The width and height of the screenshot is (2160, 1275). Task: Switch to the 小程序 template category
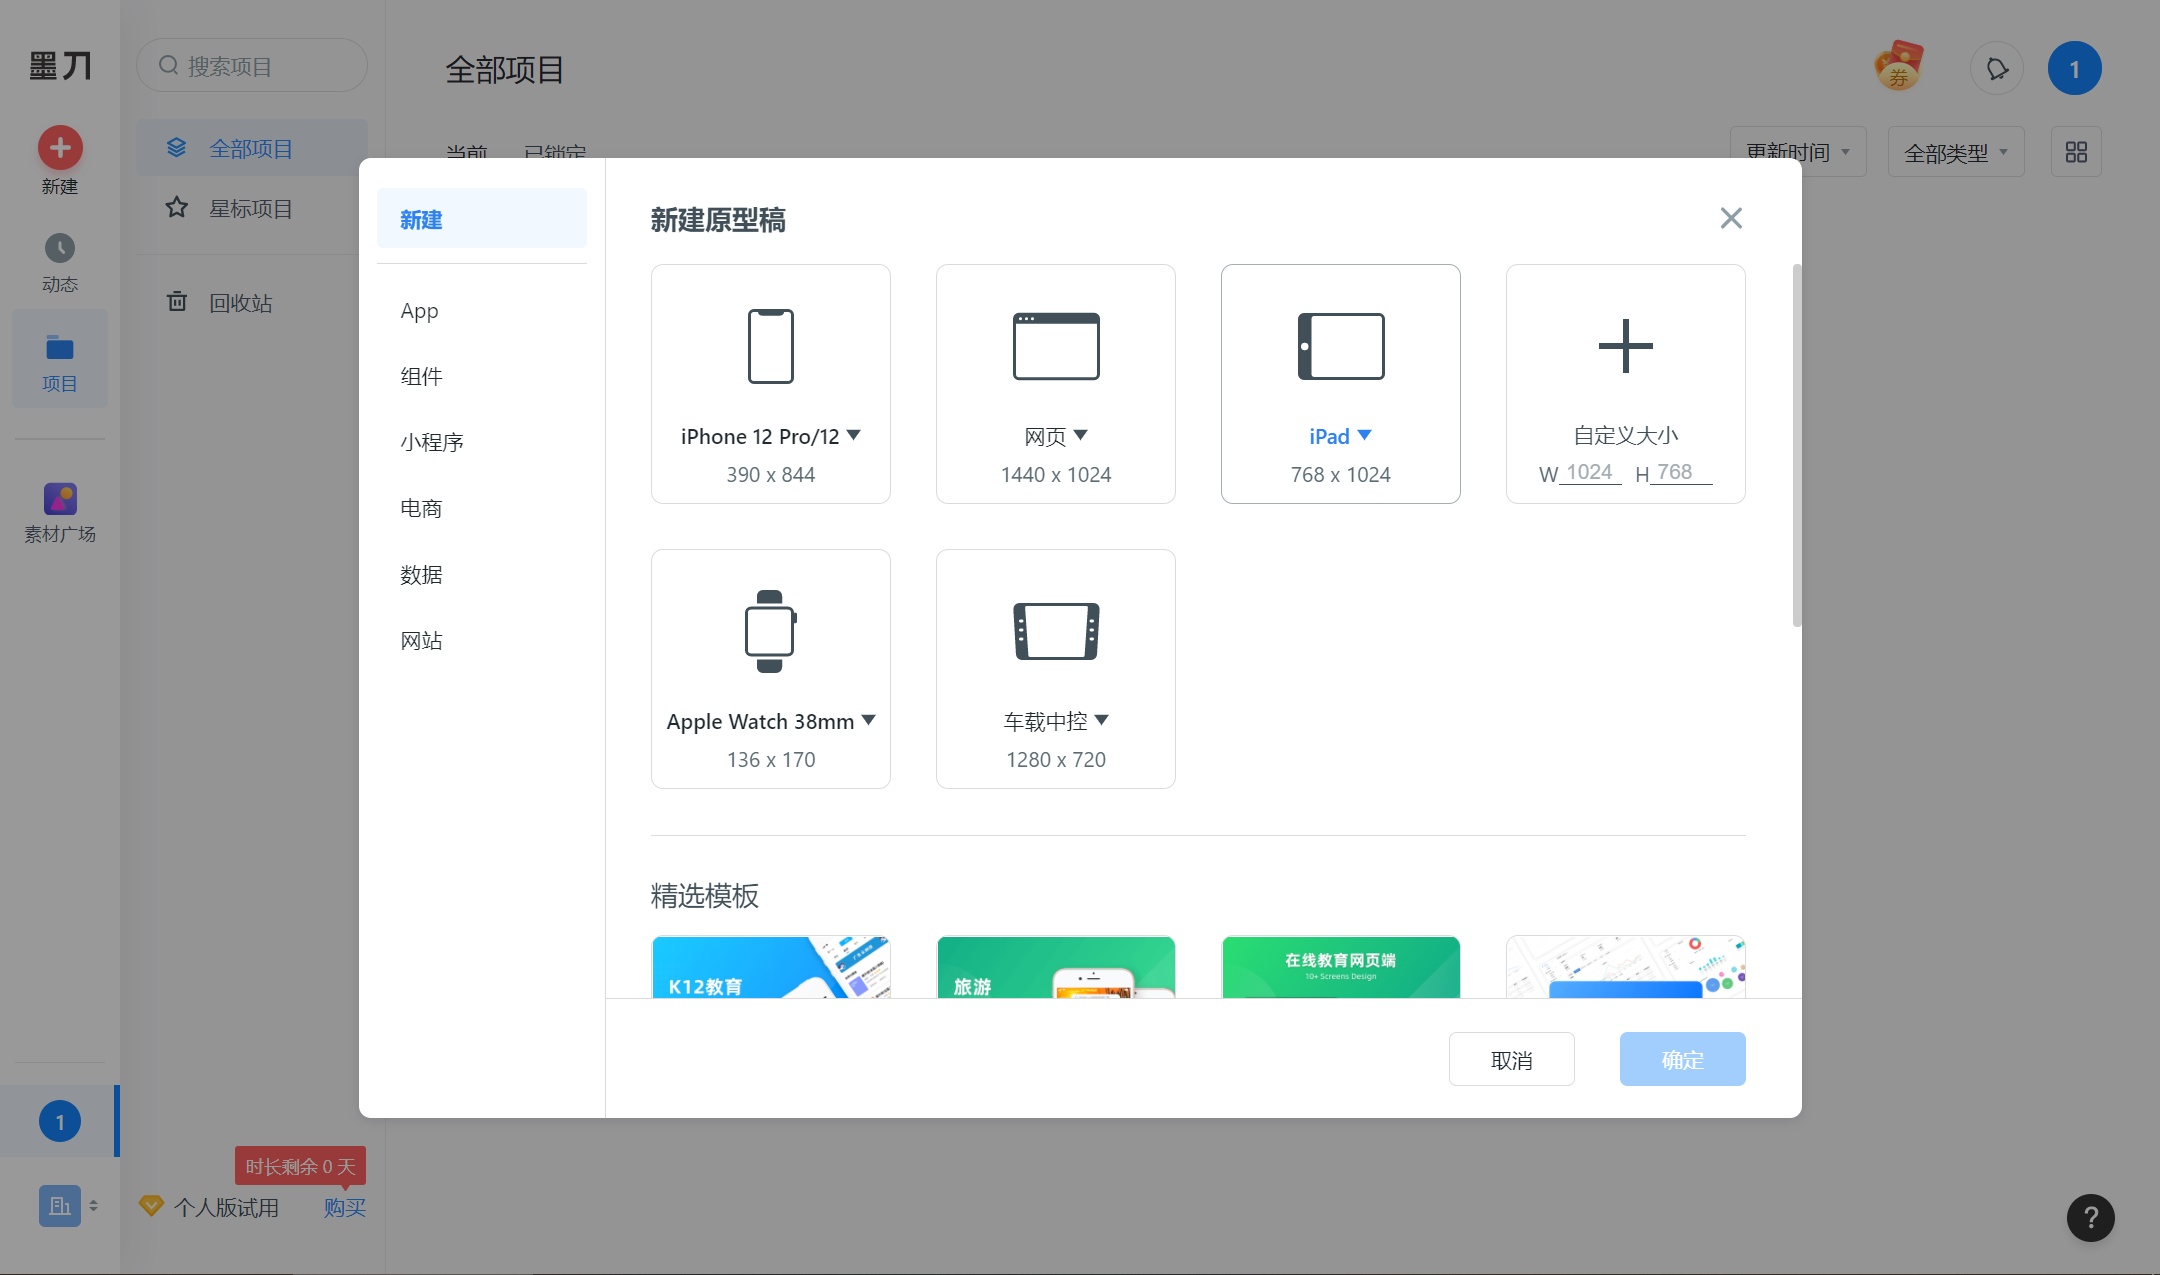432,442
